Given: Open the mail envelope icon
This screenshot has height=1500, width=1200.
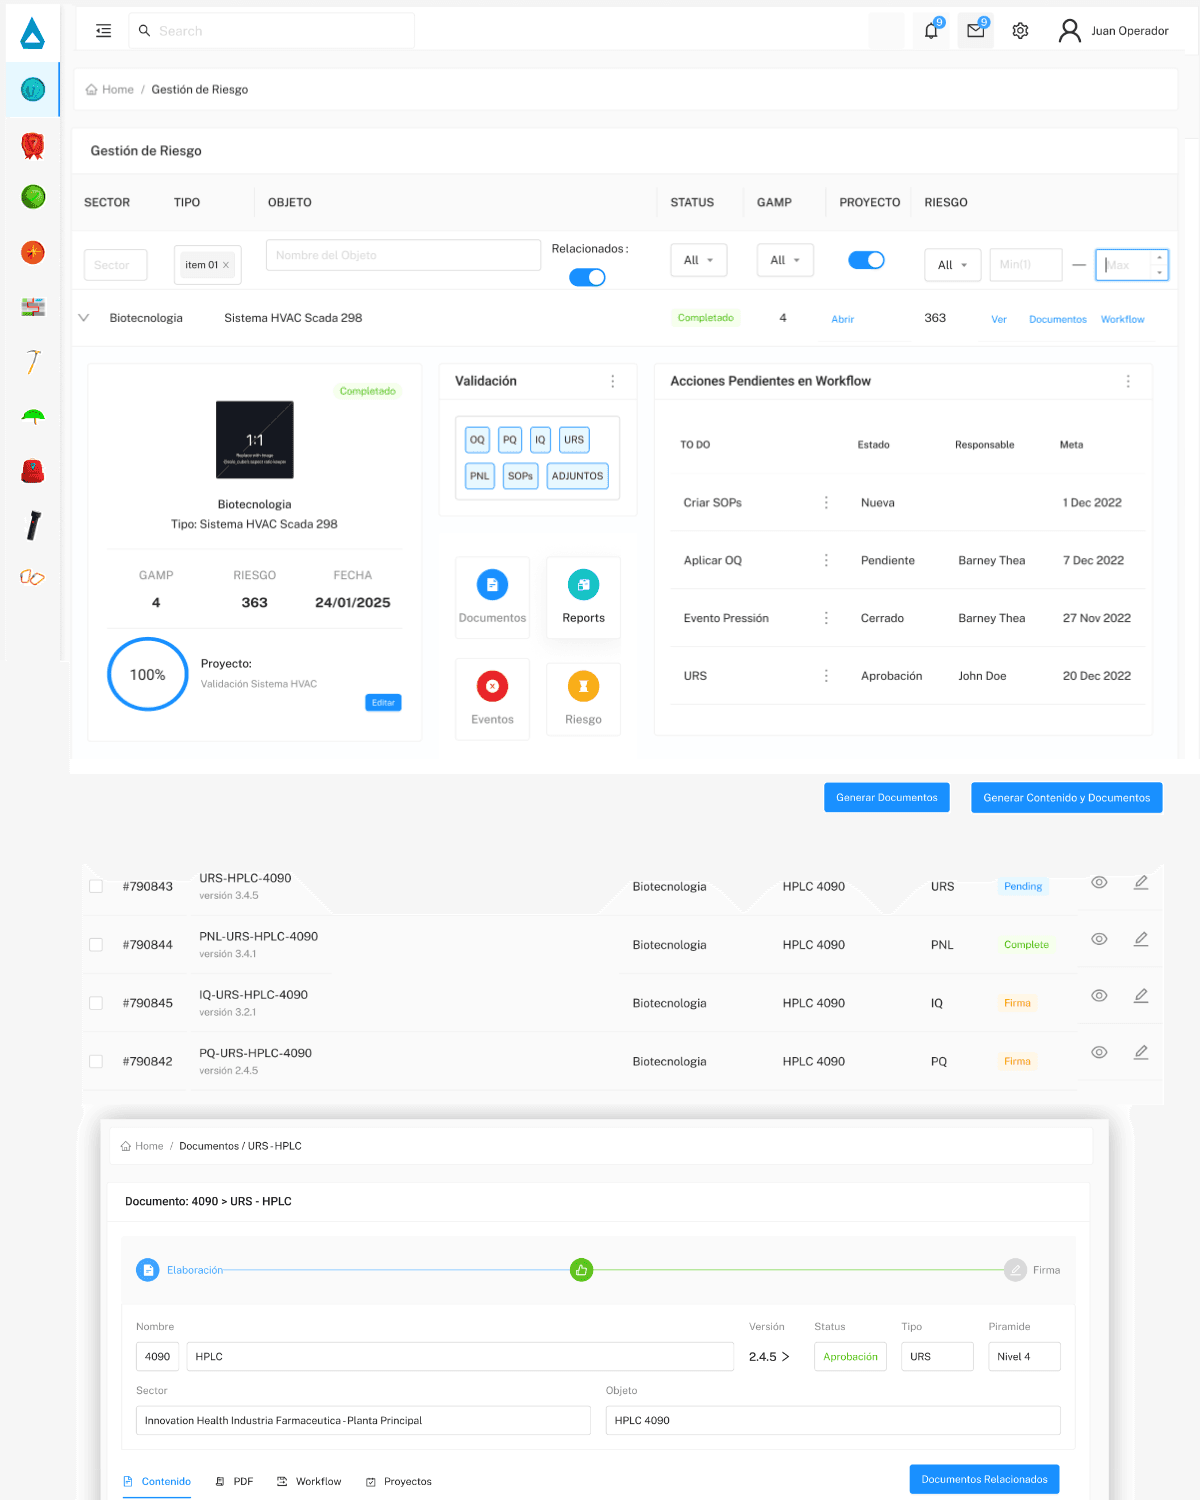Looking at the screenshot, I should (976, 31).
